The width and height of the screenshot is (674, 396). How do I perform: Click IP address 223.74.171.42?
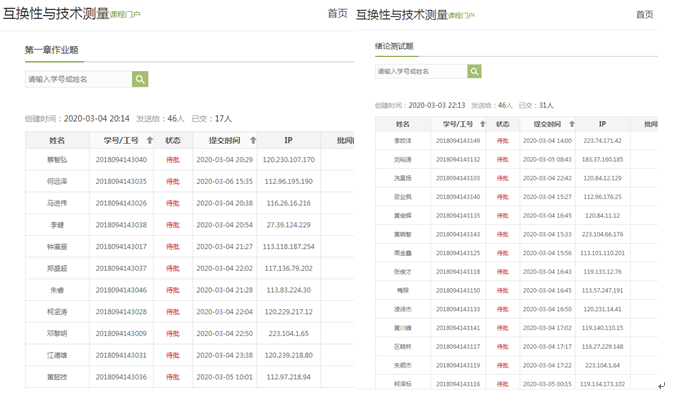(x=602, y=141)
